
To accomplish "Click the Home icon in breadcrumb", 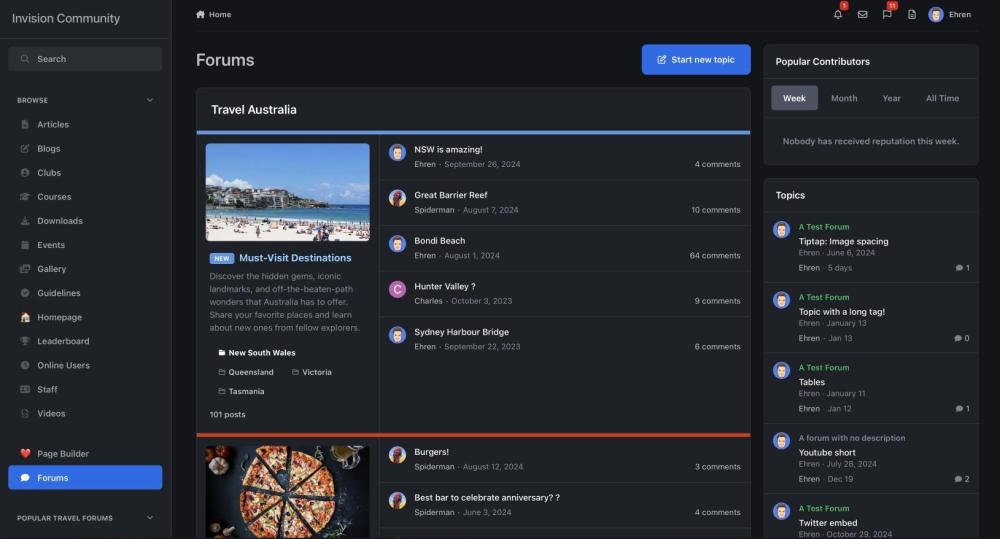I will (201, 15).
